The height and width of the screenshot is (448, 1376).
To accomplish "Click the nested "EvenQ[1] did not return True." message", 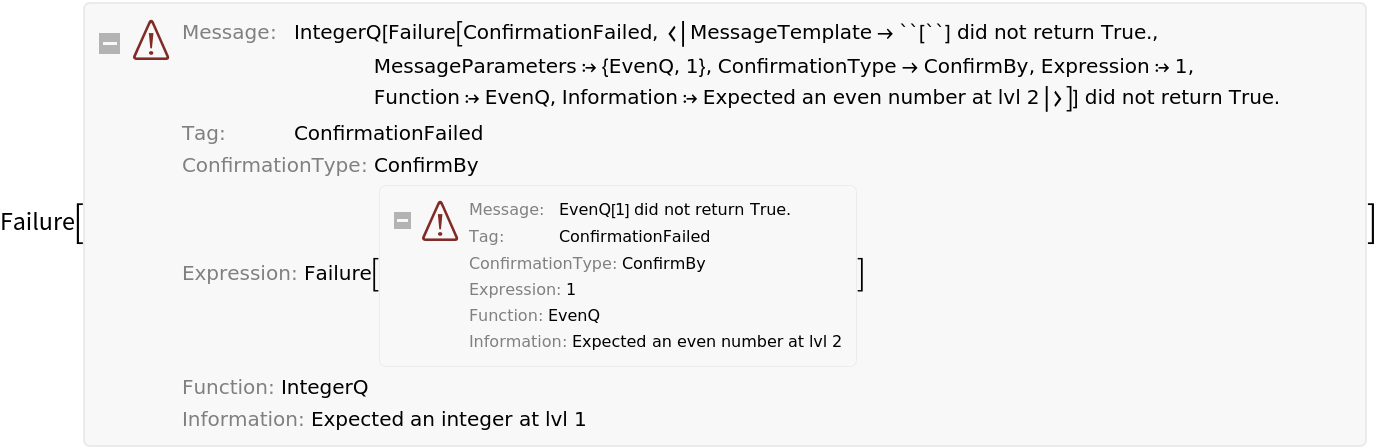I will 674,210.
